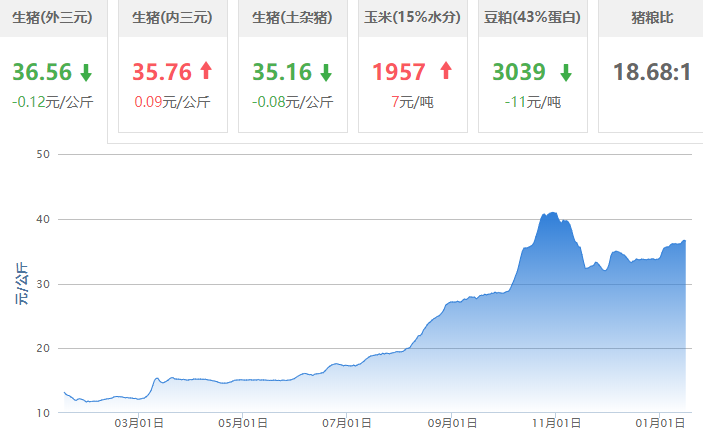Image resolution: width=703 pixels, height=438 pixels.
Task: Click the 35.76 price value
Action: pyautogui.click(x=162, y=72)
